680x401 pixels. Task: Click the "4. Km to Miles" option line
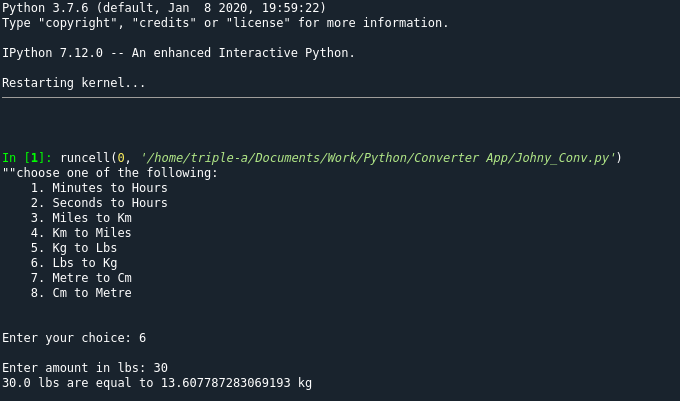[x=81, y=233]
